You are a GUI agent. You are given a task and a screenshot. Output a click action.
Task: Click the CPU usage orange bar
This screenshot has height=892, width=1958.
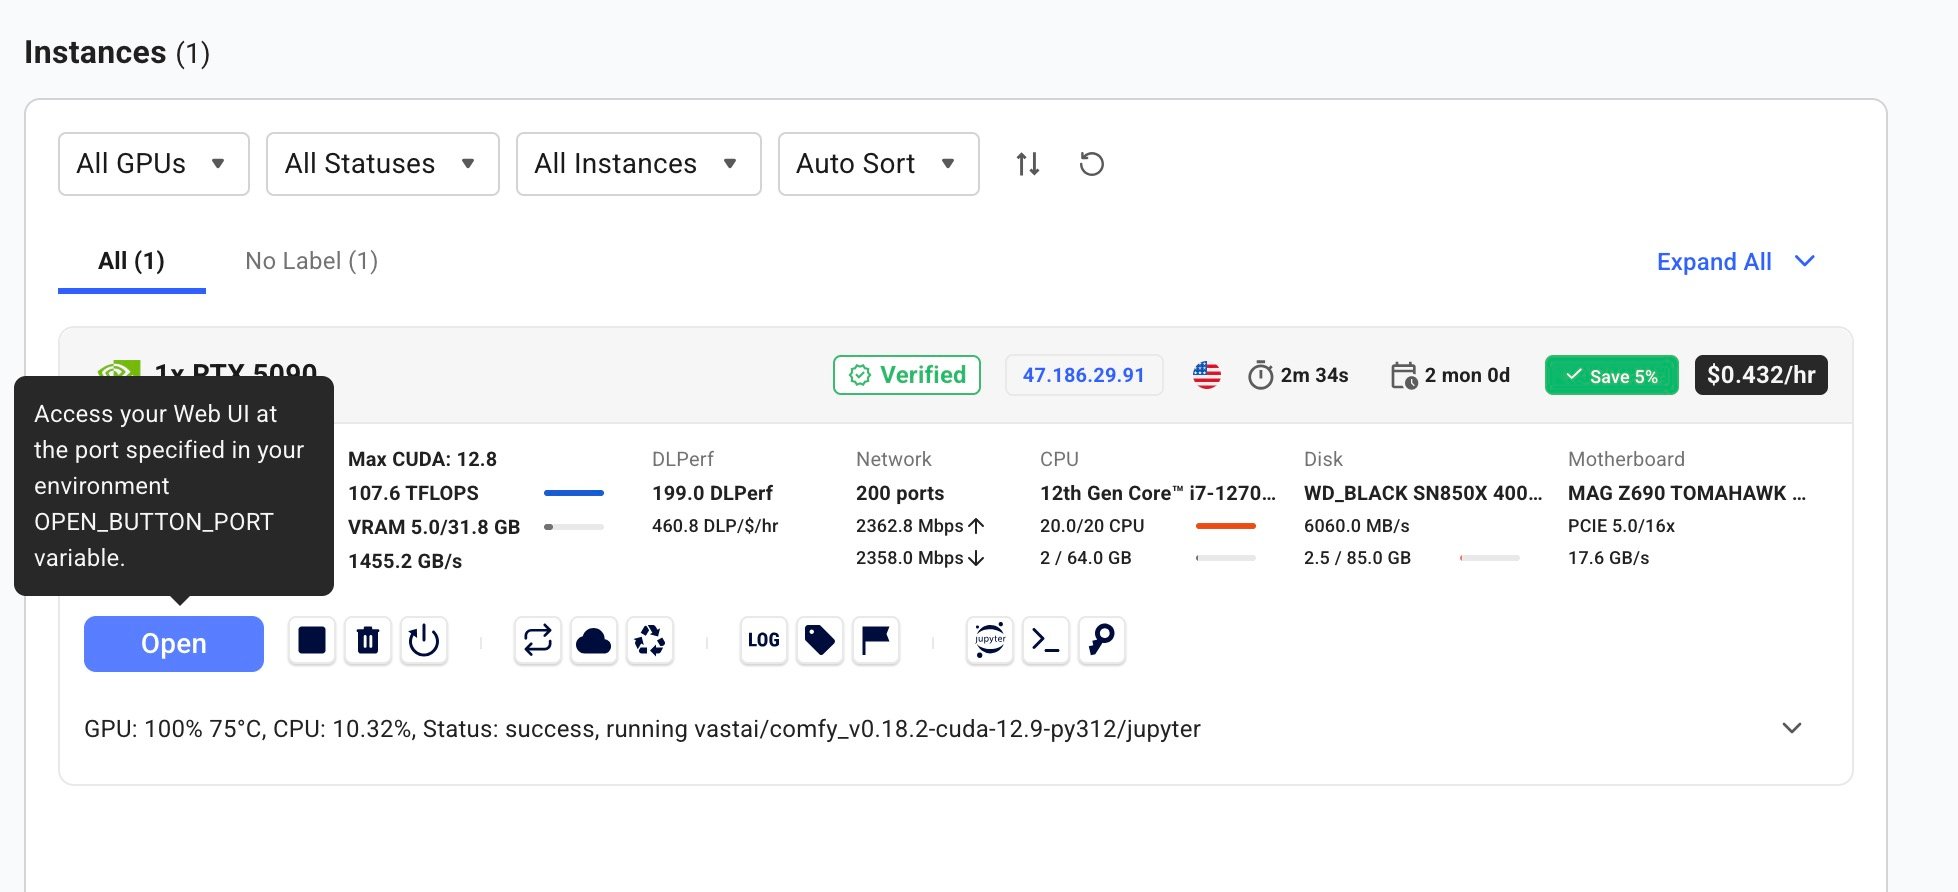[1226, 526]
